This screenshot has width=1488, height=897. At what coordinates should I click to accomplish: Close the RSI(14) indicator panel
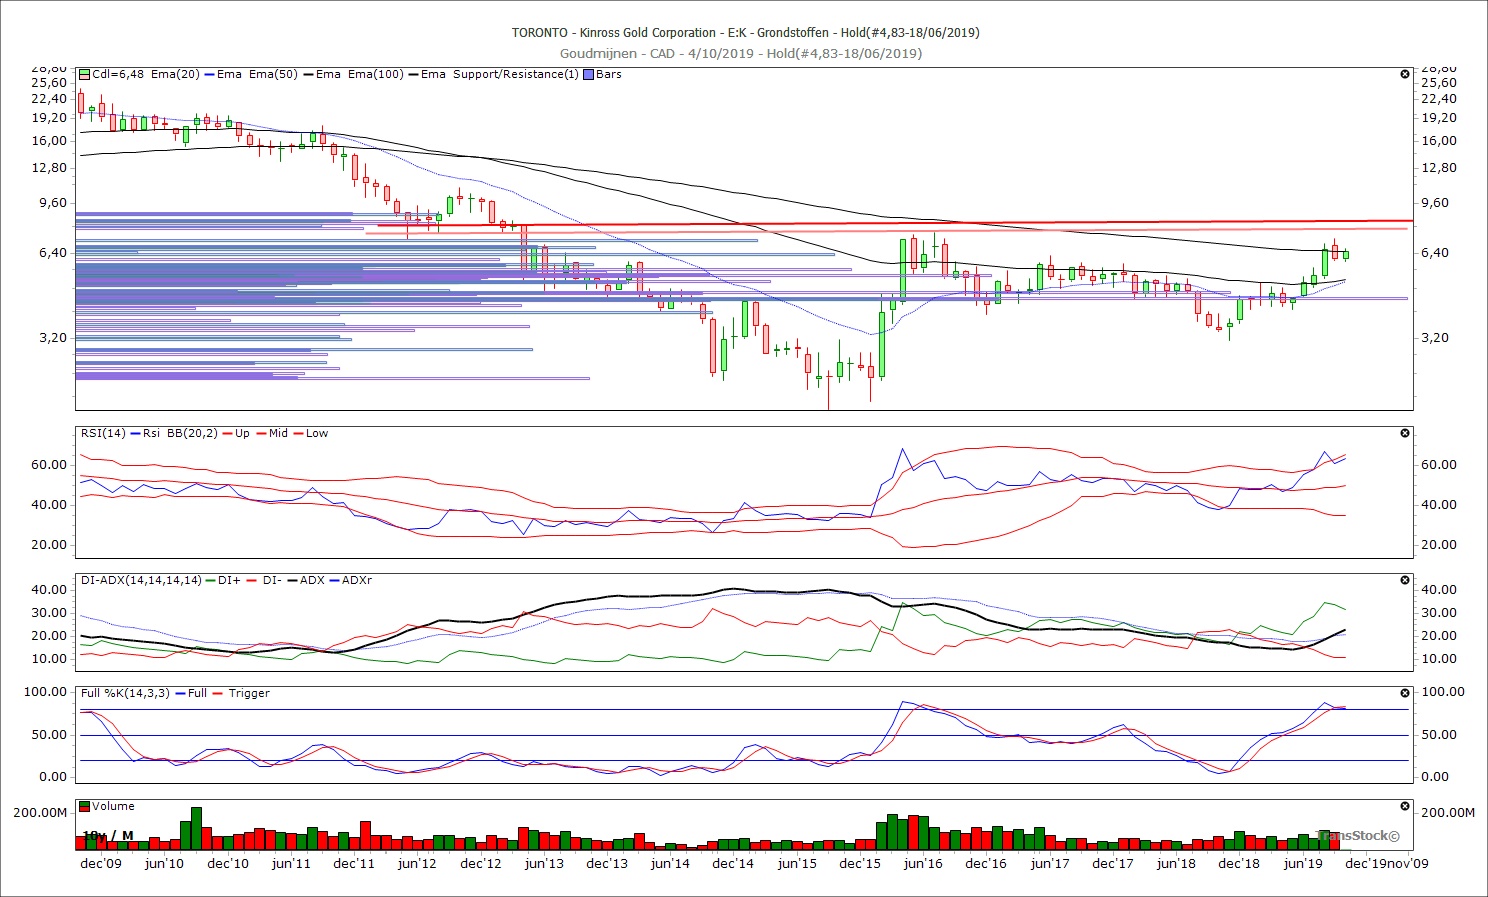pyautogui.click(x=1405, y=433)
